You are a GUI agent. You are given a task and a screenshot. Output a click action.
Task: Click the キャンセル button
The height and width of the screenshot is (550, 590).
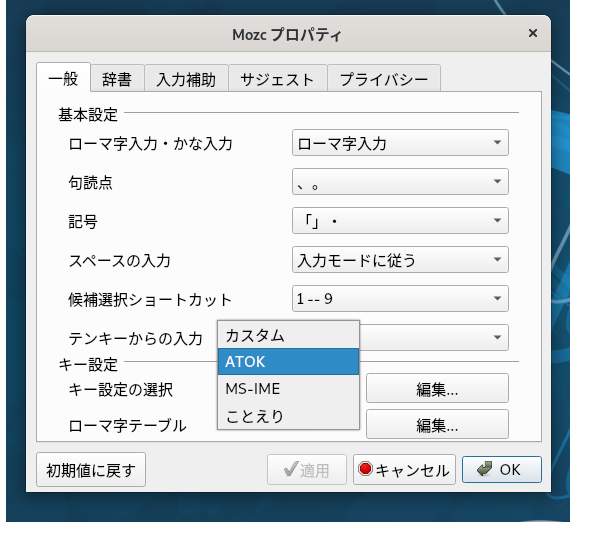tap(404, 470)
